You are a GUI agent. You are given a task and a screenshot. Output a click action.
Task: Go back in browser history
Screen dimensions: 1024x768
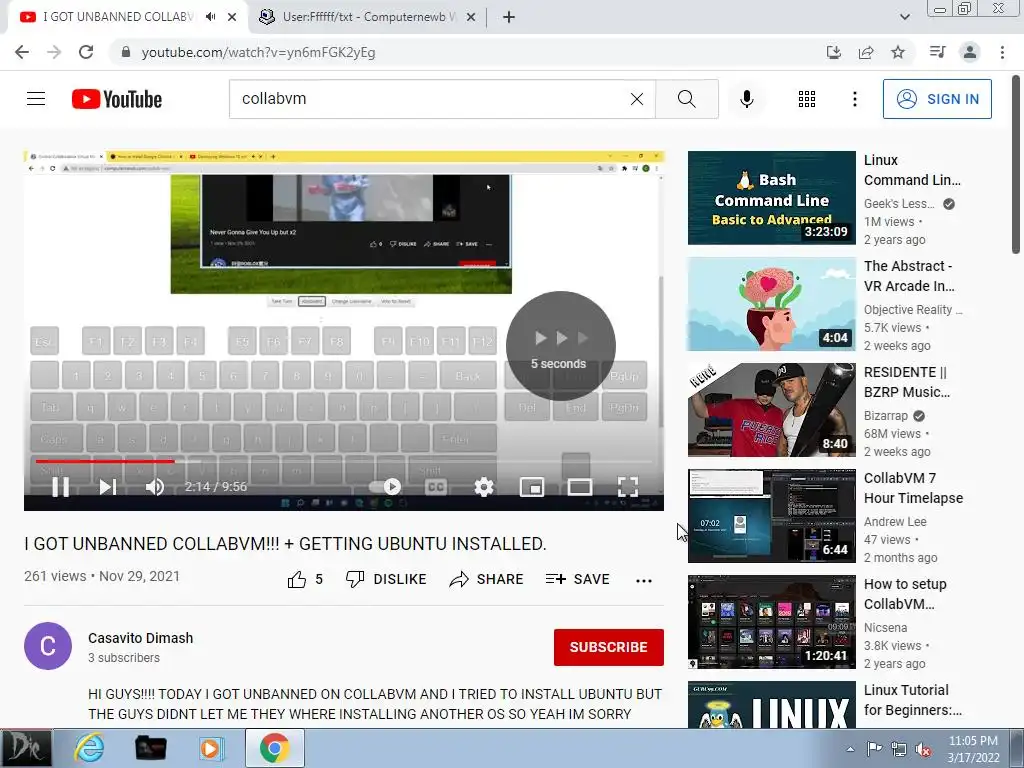coord(22,52)
